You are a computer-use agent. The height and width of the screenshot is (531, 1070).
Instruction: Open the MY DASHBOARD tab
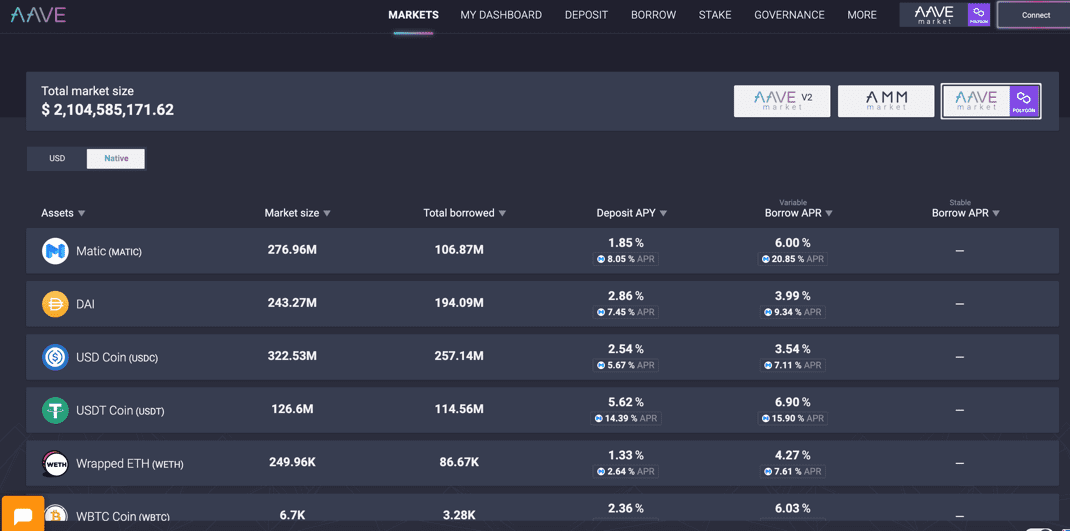[x=501, y=15]
